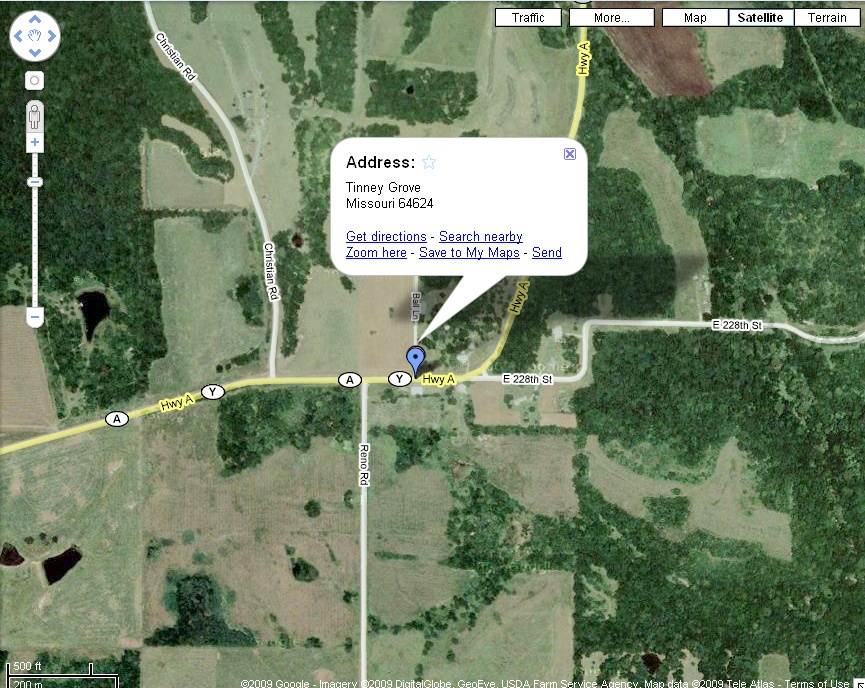Click the Save to My Maps link

coord(469,253)
